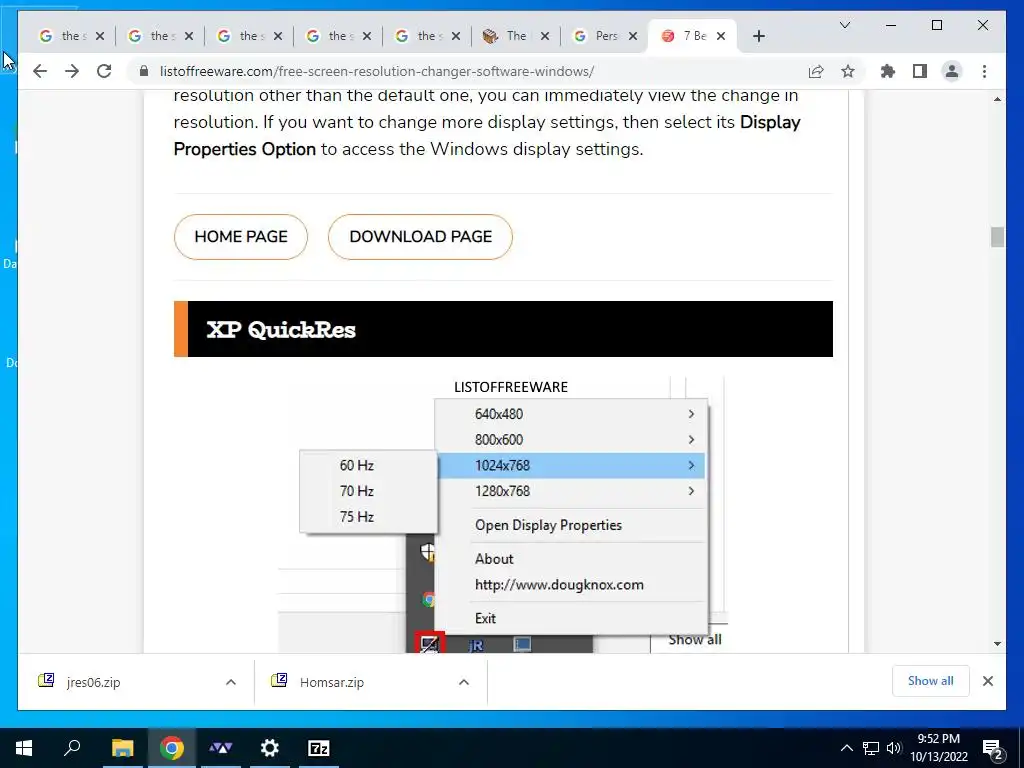Open the purple triangles app on taskbar
Viewport: 1024px width, 768px height.
(x=221, y=748)
